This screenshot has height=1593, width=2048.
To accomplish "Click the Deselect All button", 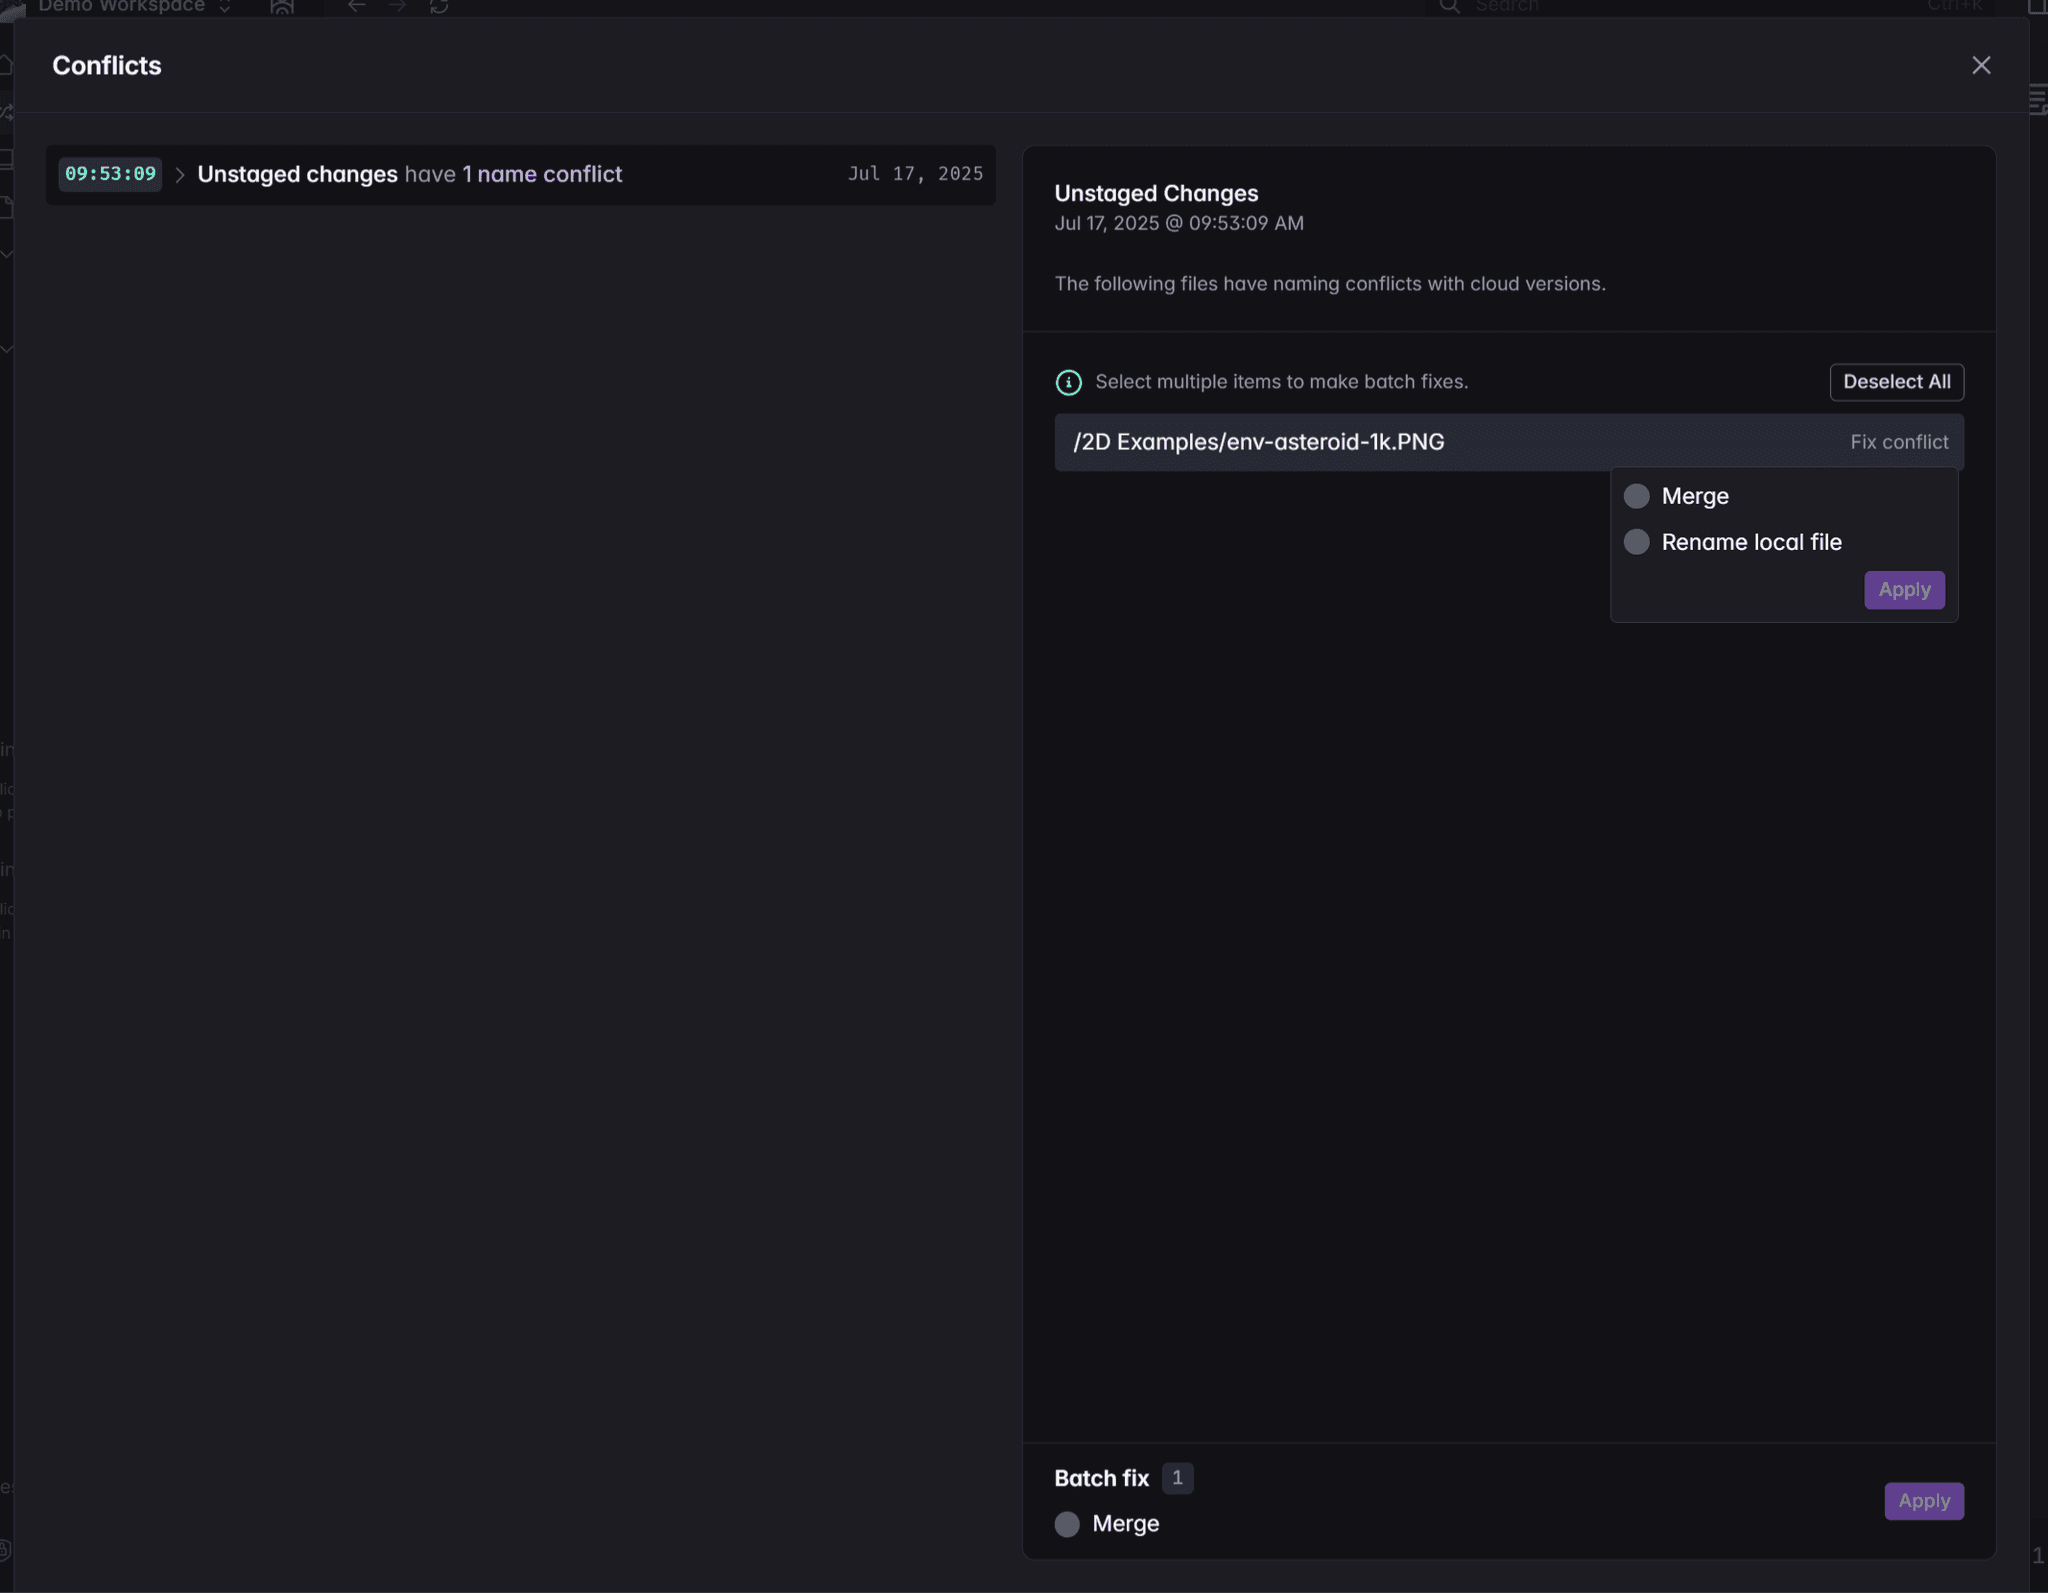I will tap(1896, 382).
